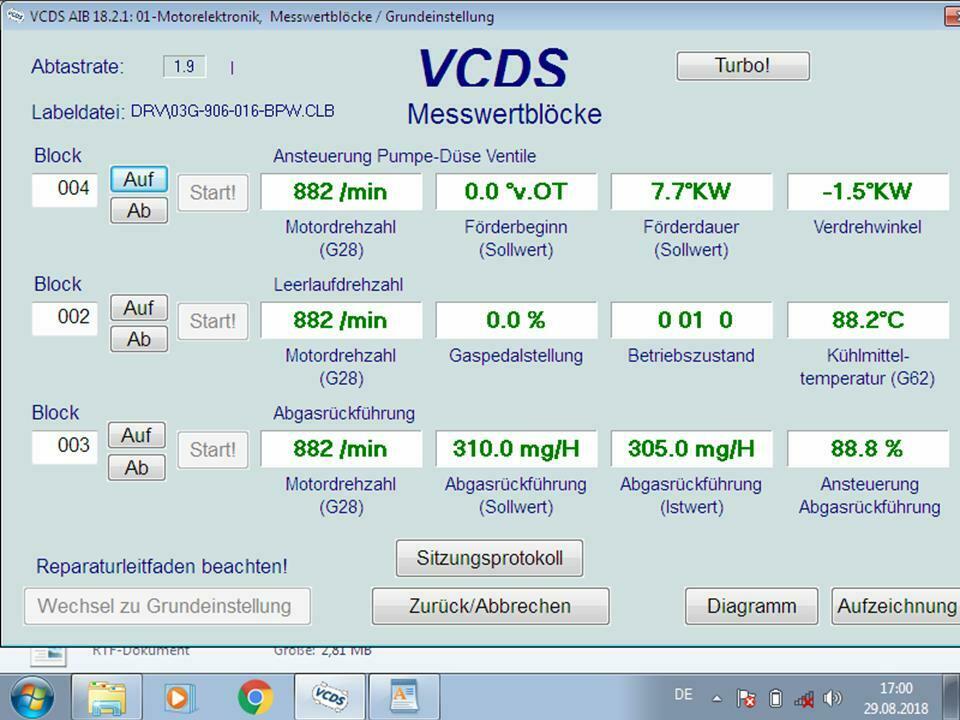Viewport: 960px width, 720px height.
Task: Click Ab for block 003
Action: (x=137, y=468)
